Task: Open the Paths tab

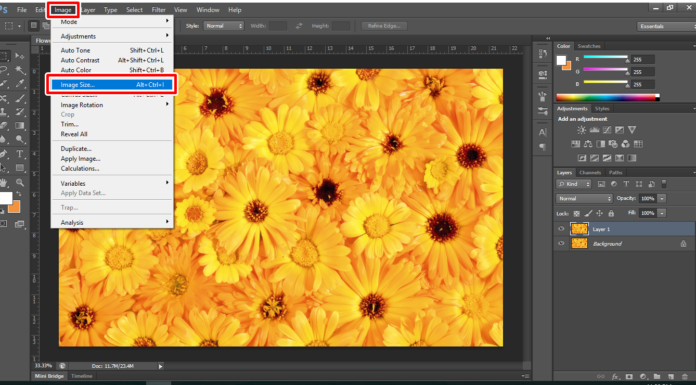Action: 615,172
